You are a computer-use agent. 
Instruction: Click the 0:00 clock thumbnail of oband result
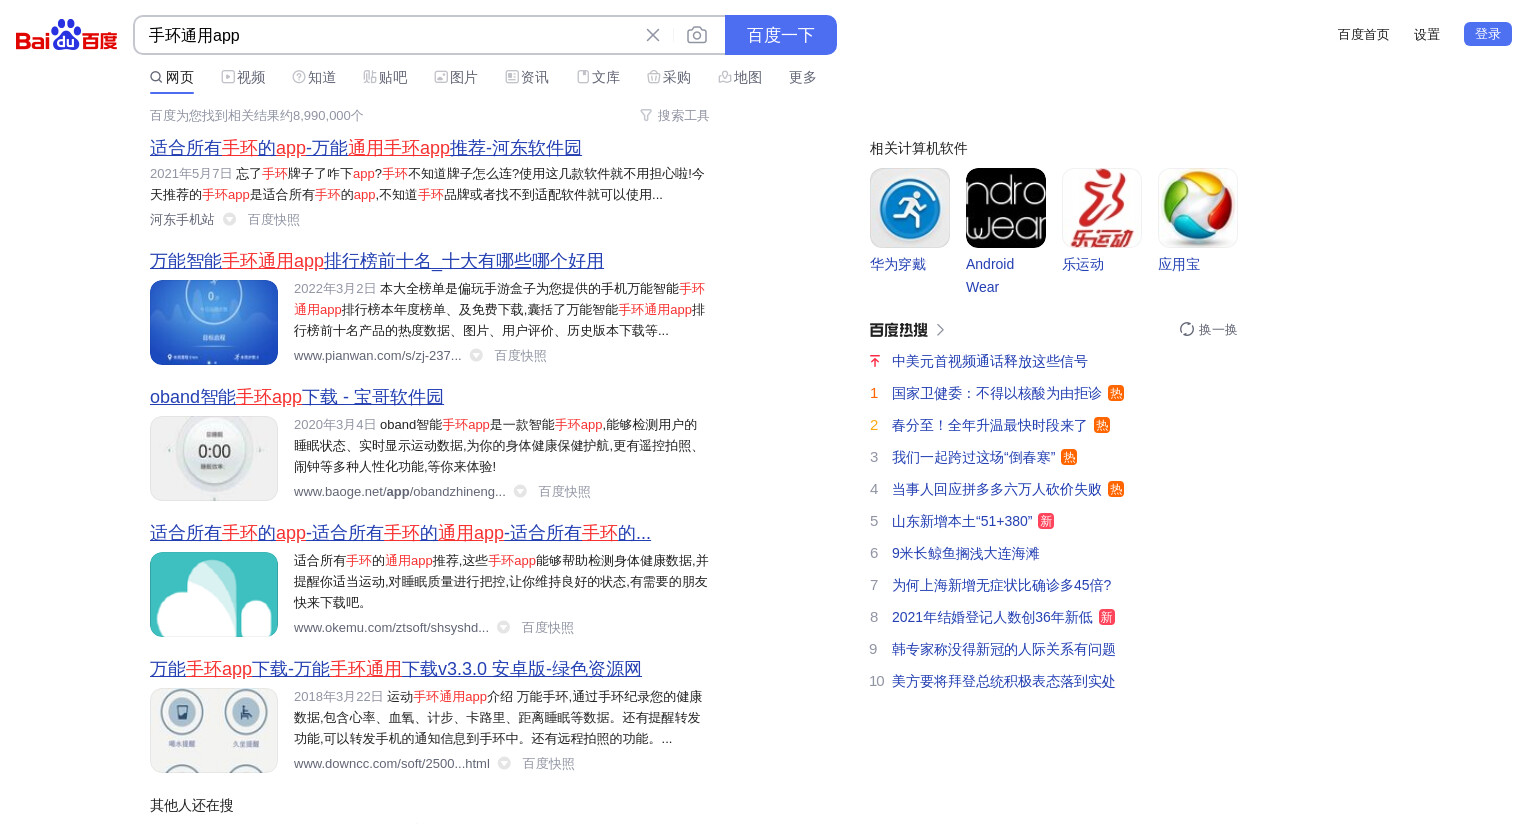214,458
